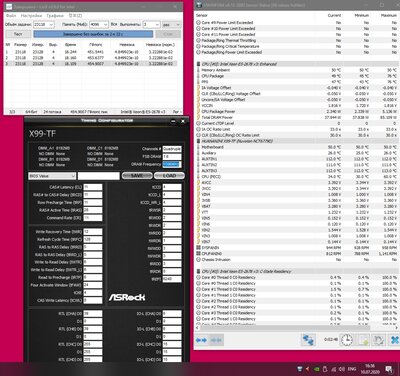Expand the BIOS Value dropdown in Timing Configurator
This screenshot has width=400, height=376.
(52, 176)
